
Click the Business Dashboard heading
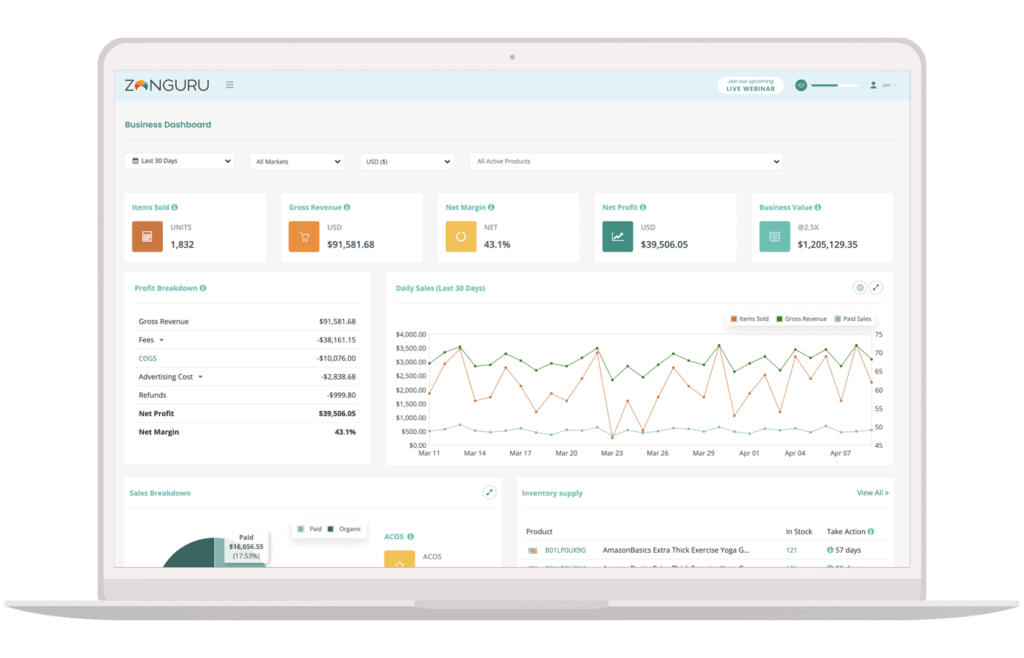(168, 125)
